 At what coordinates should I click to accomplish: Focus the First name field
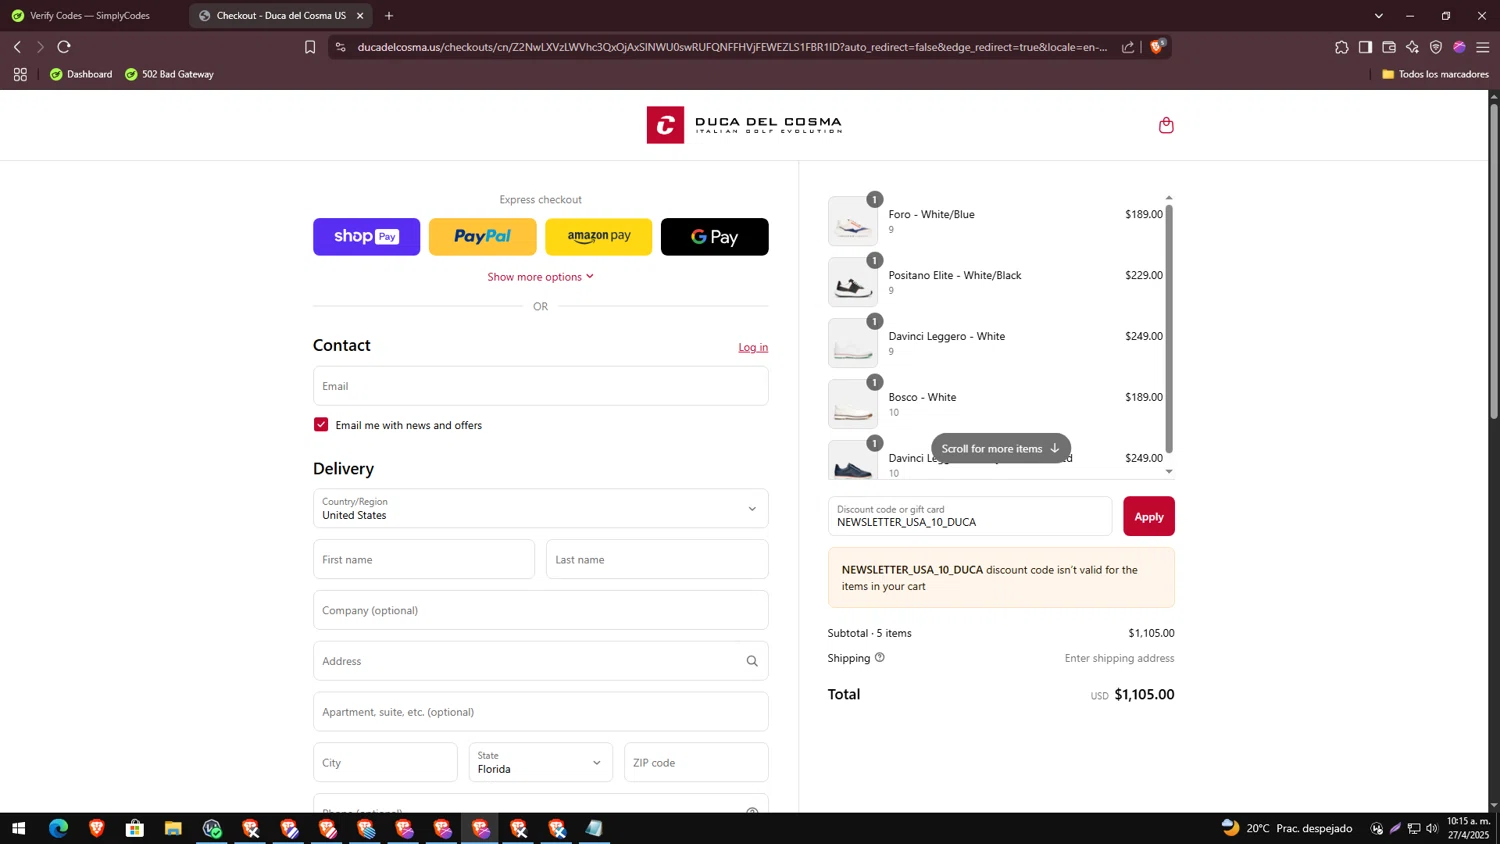point(424,559)
